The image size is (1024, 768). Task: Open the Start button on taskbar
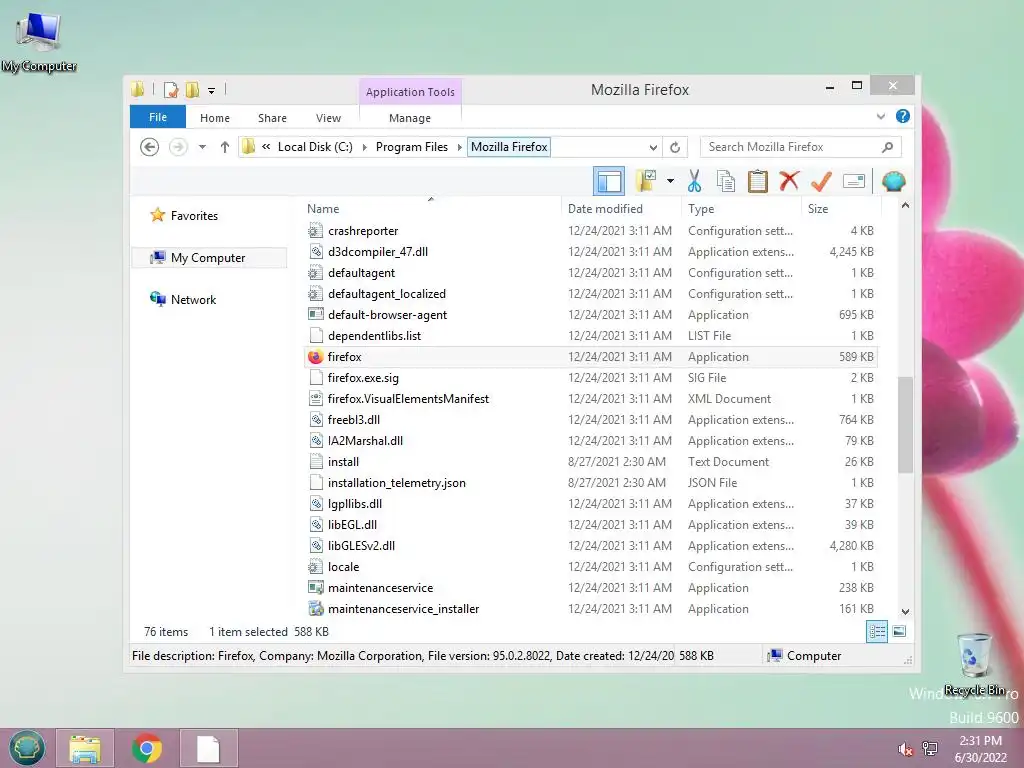coord(27,748)
